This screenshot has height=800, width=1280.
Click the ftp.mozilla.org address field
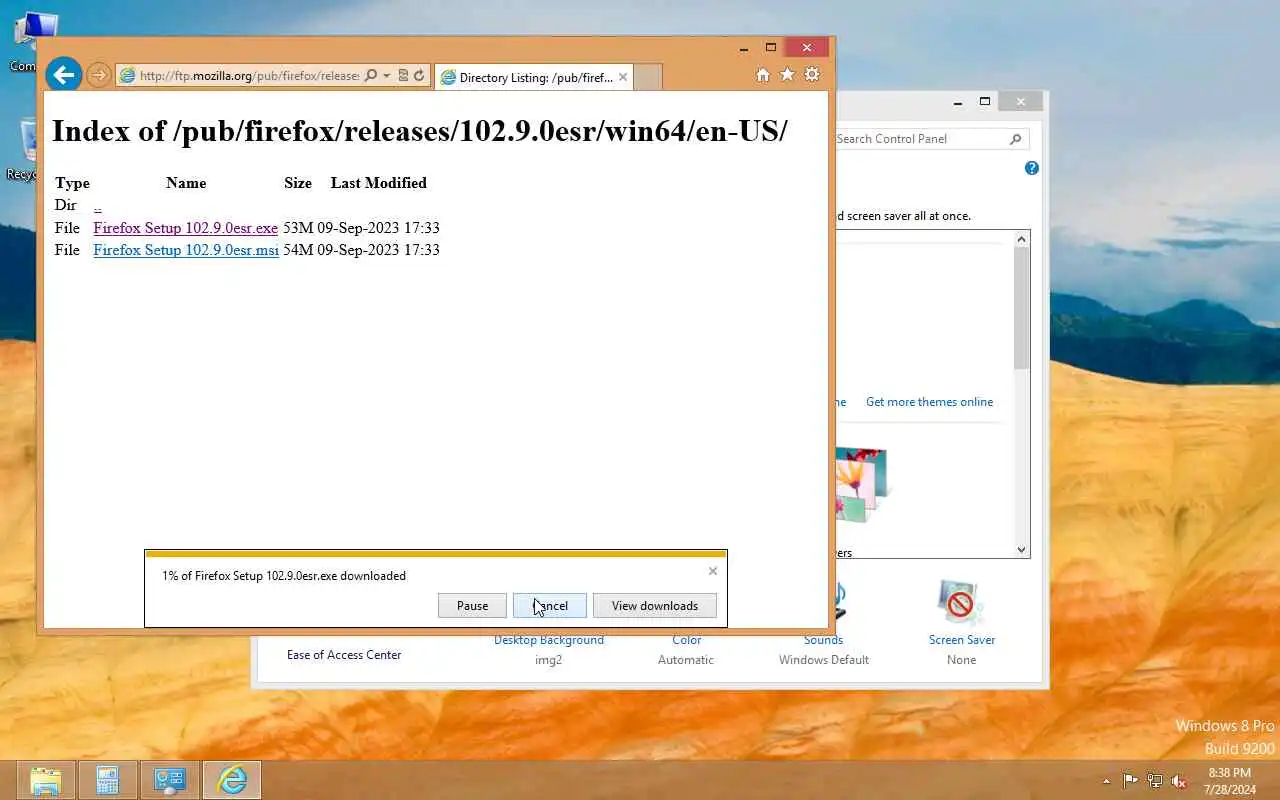tap(249, 75)
